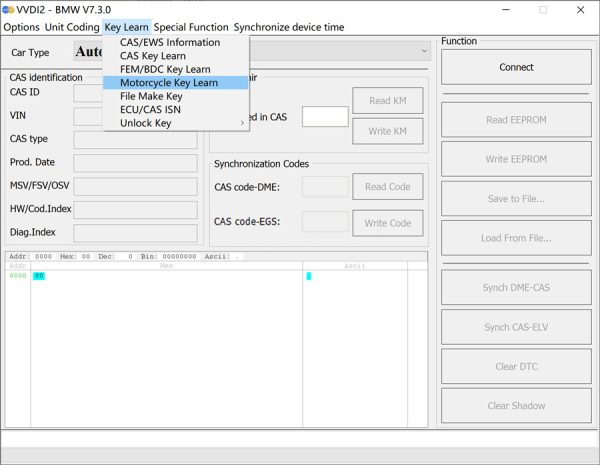Click the Load From File button
The height and width of the screenshot is (465, 600).
[x=516, y=238]
